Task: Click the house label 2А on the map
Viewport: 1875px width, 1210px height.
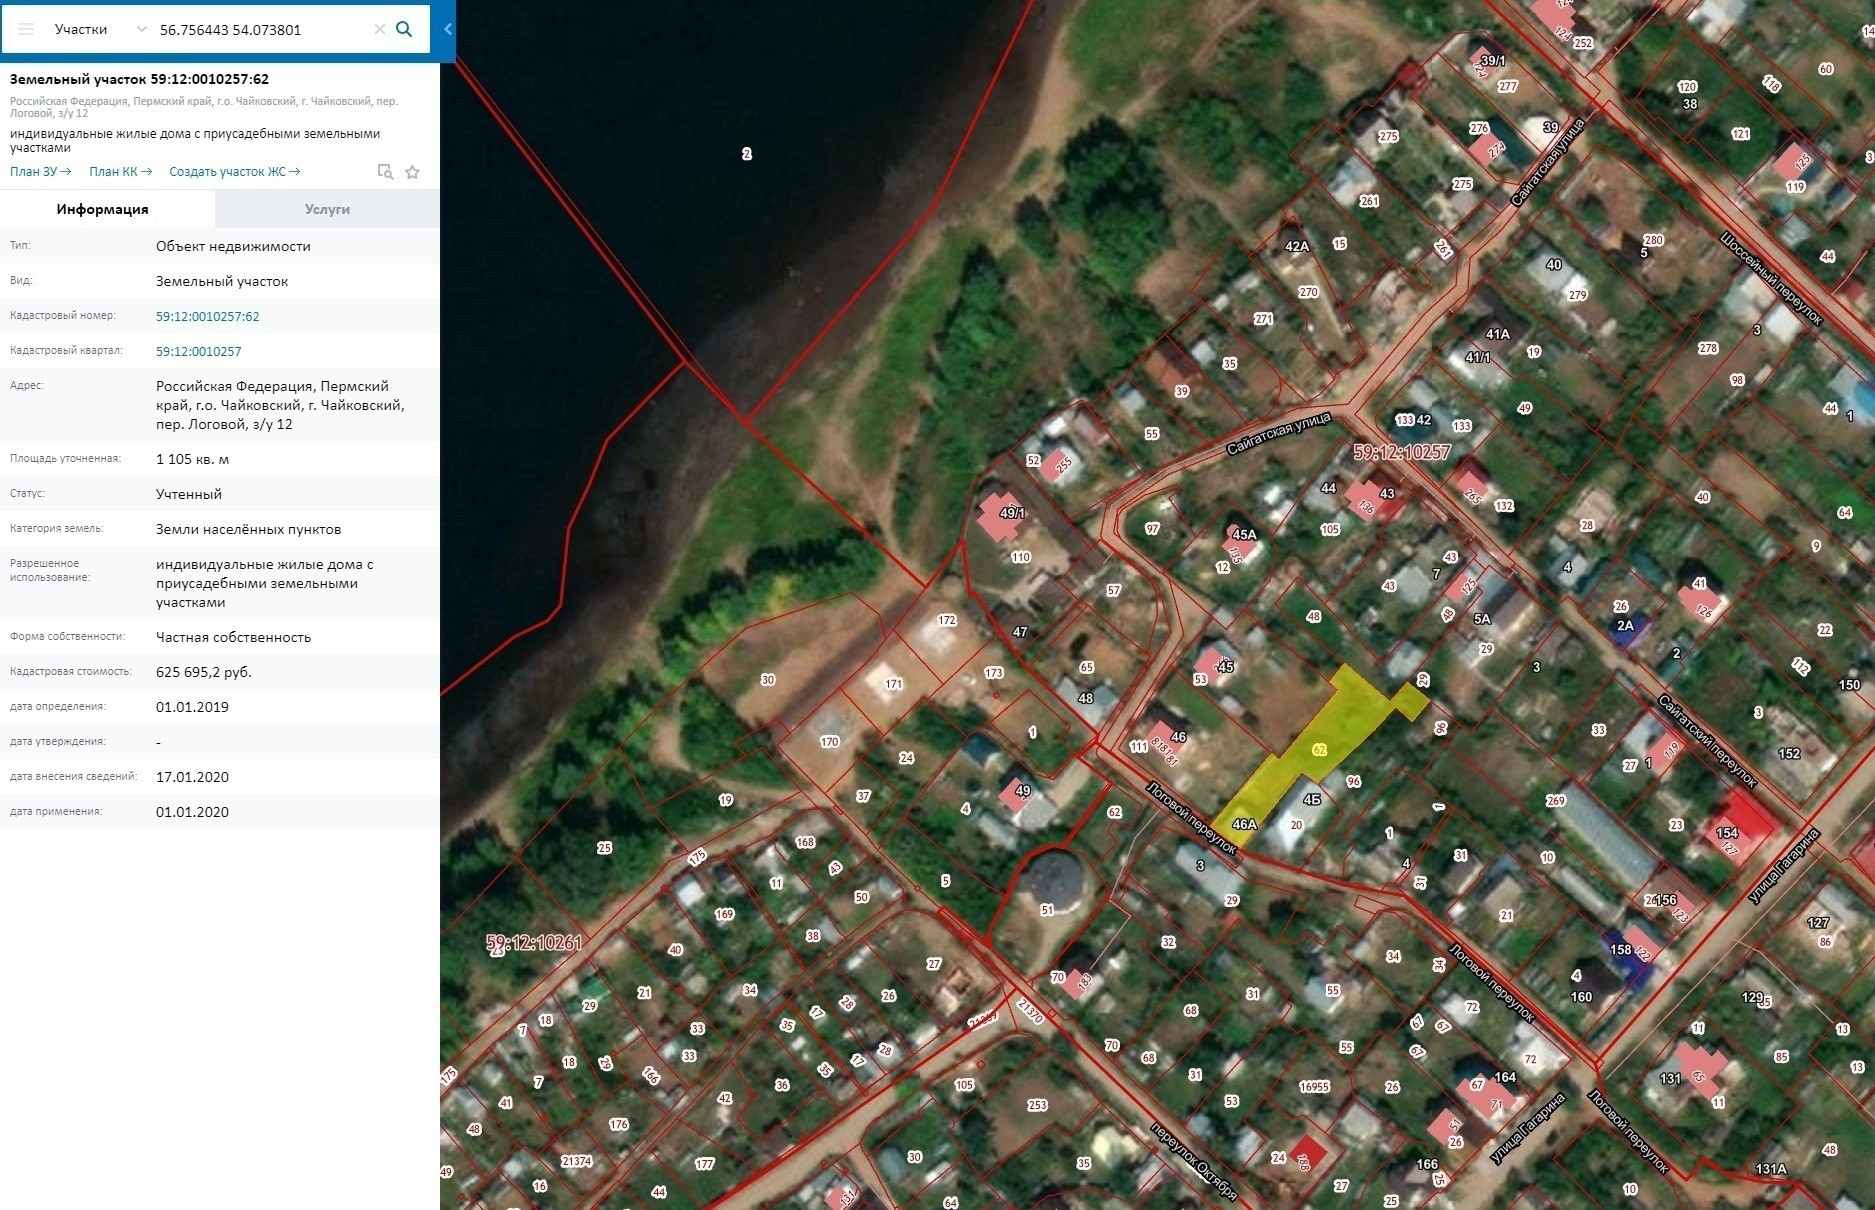Action: pyautogui.click(x=1625, y=626)
